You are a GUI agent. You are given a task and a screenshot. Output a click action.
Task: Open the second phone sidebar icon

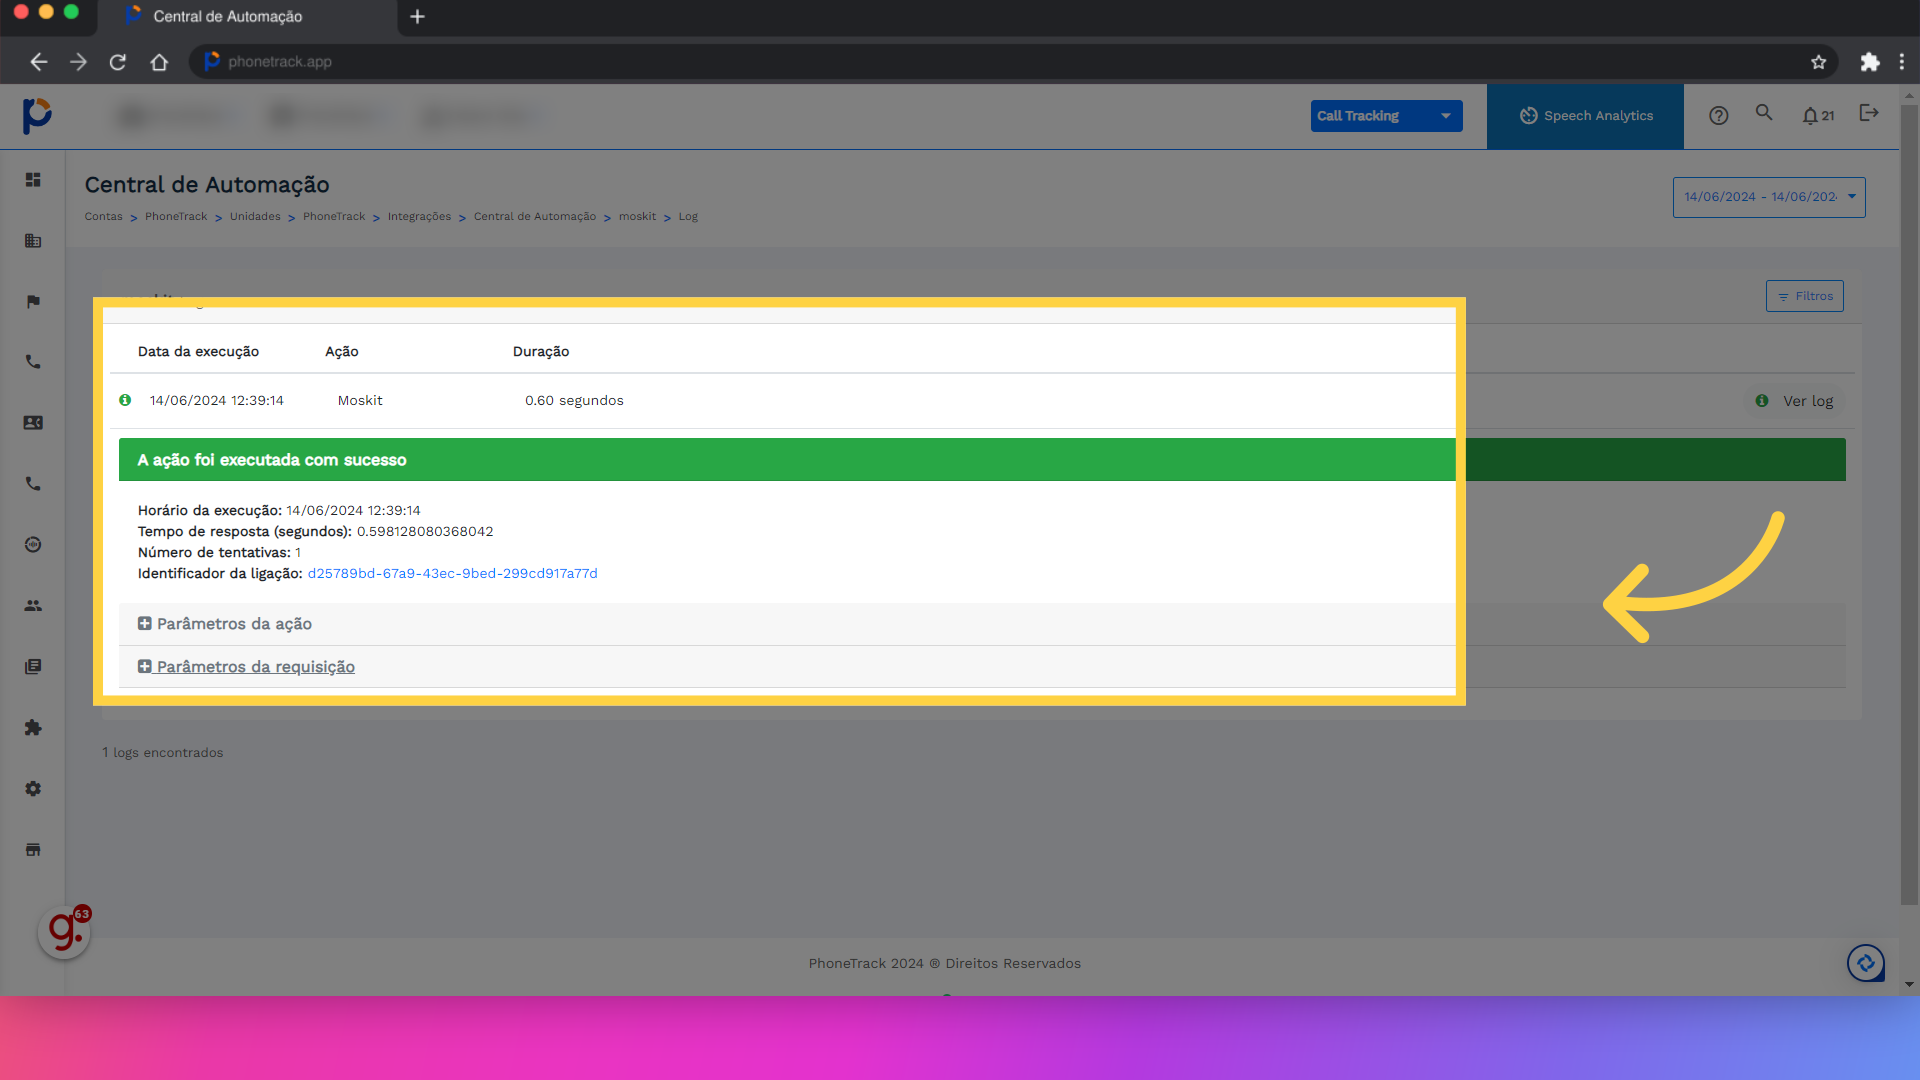coord(33,484)
